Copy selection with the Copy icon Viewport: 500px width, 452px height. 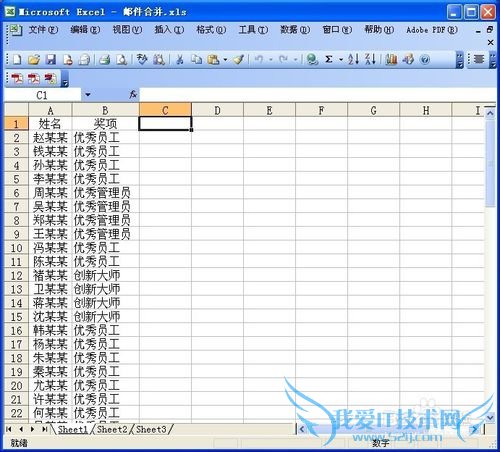click(x=197, y=60)
